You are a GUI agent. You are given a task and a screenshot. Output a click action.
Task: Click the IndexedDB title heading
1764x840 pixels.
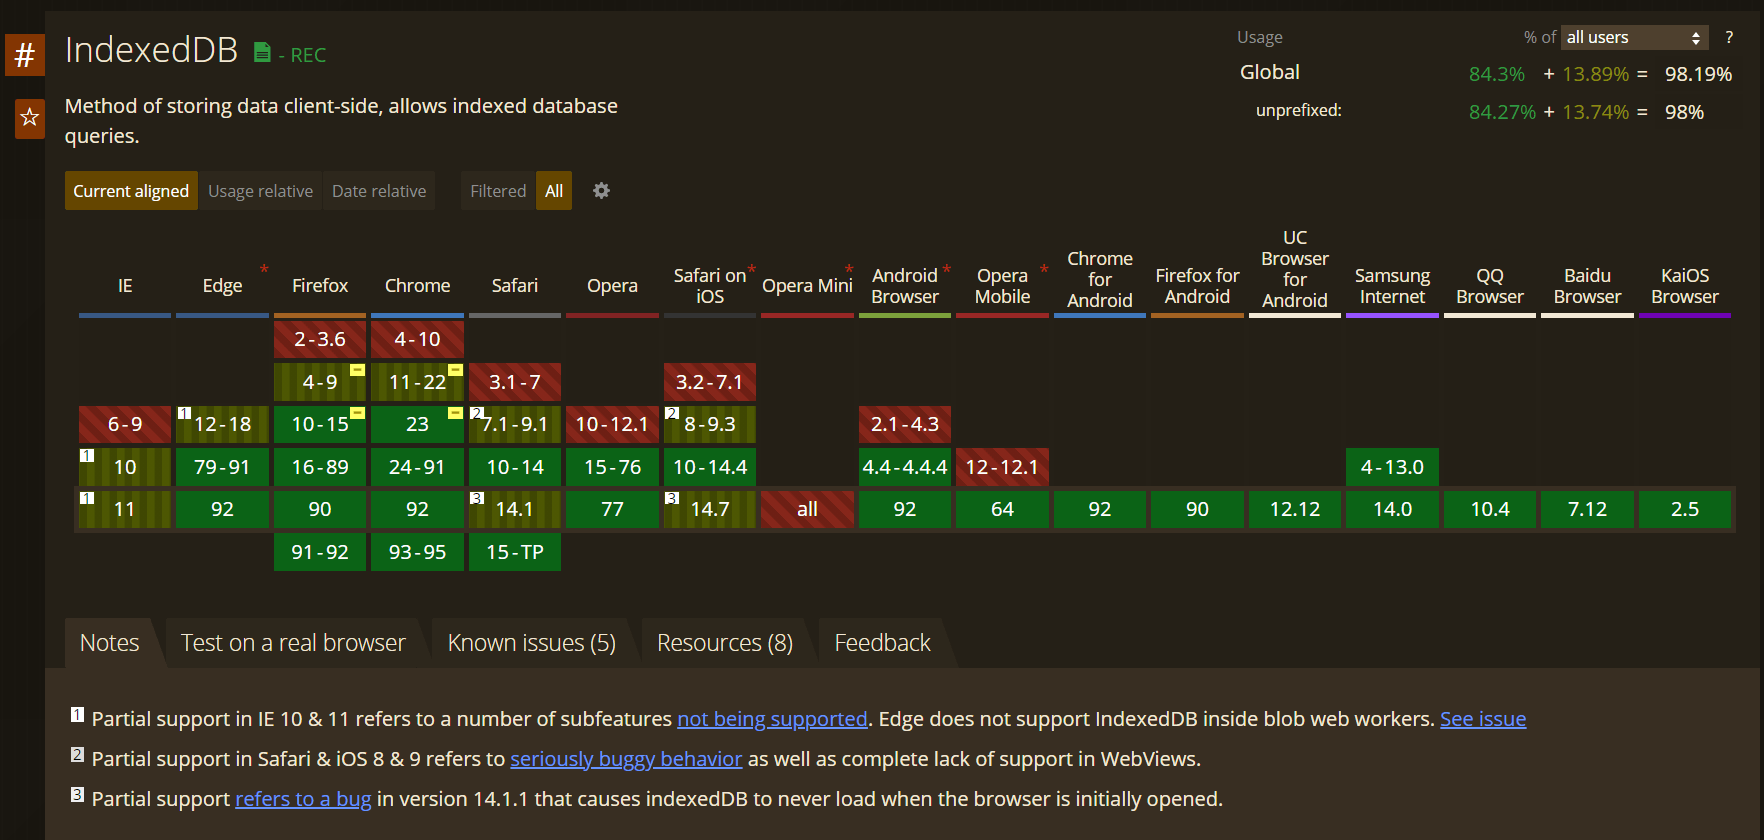coord(151,50)
